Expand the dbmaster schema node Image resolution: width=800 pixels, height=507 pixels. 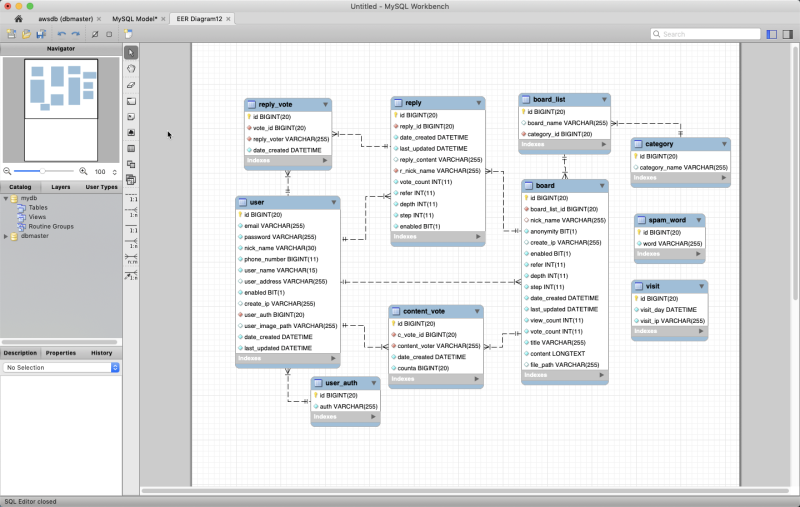6,236
